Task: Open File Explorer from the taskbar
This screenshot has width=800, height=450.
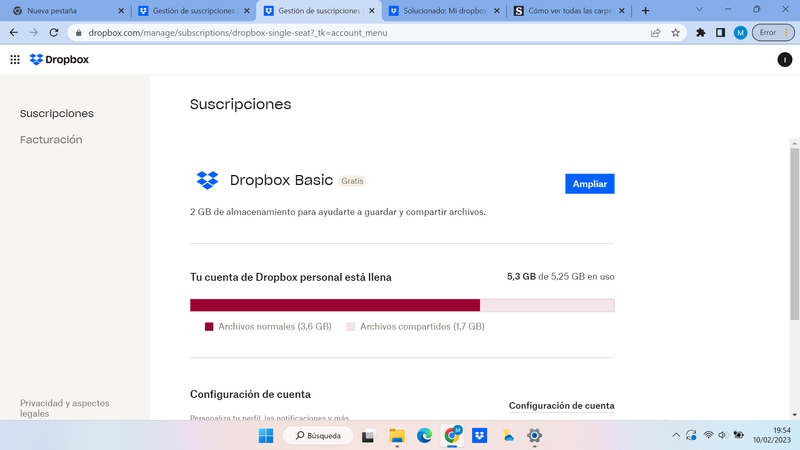Action: pyautogui.click(x=396, y=436)
